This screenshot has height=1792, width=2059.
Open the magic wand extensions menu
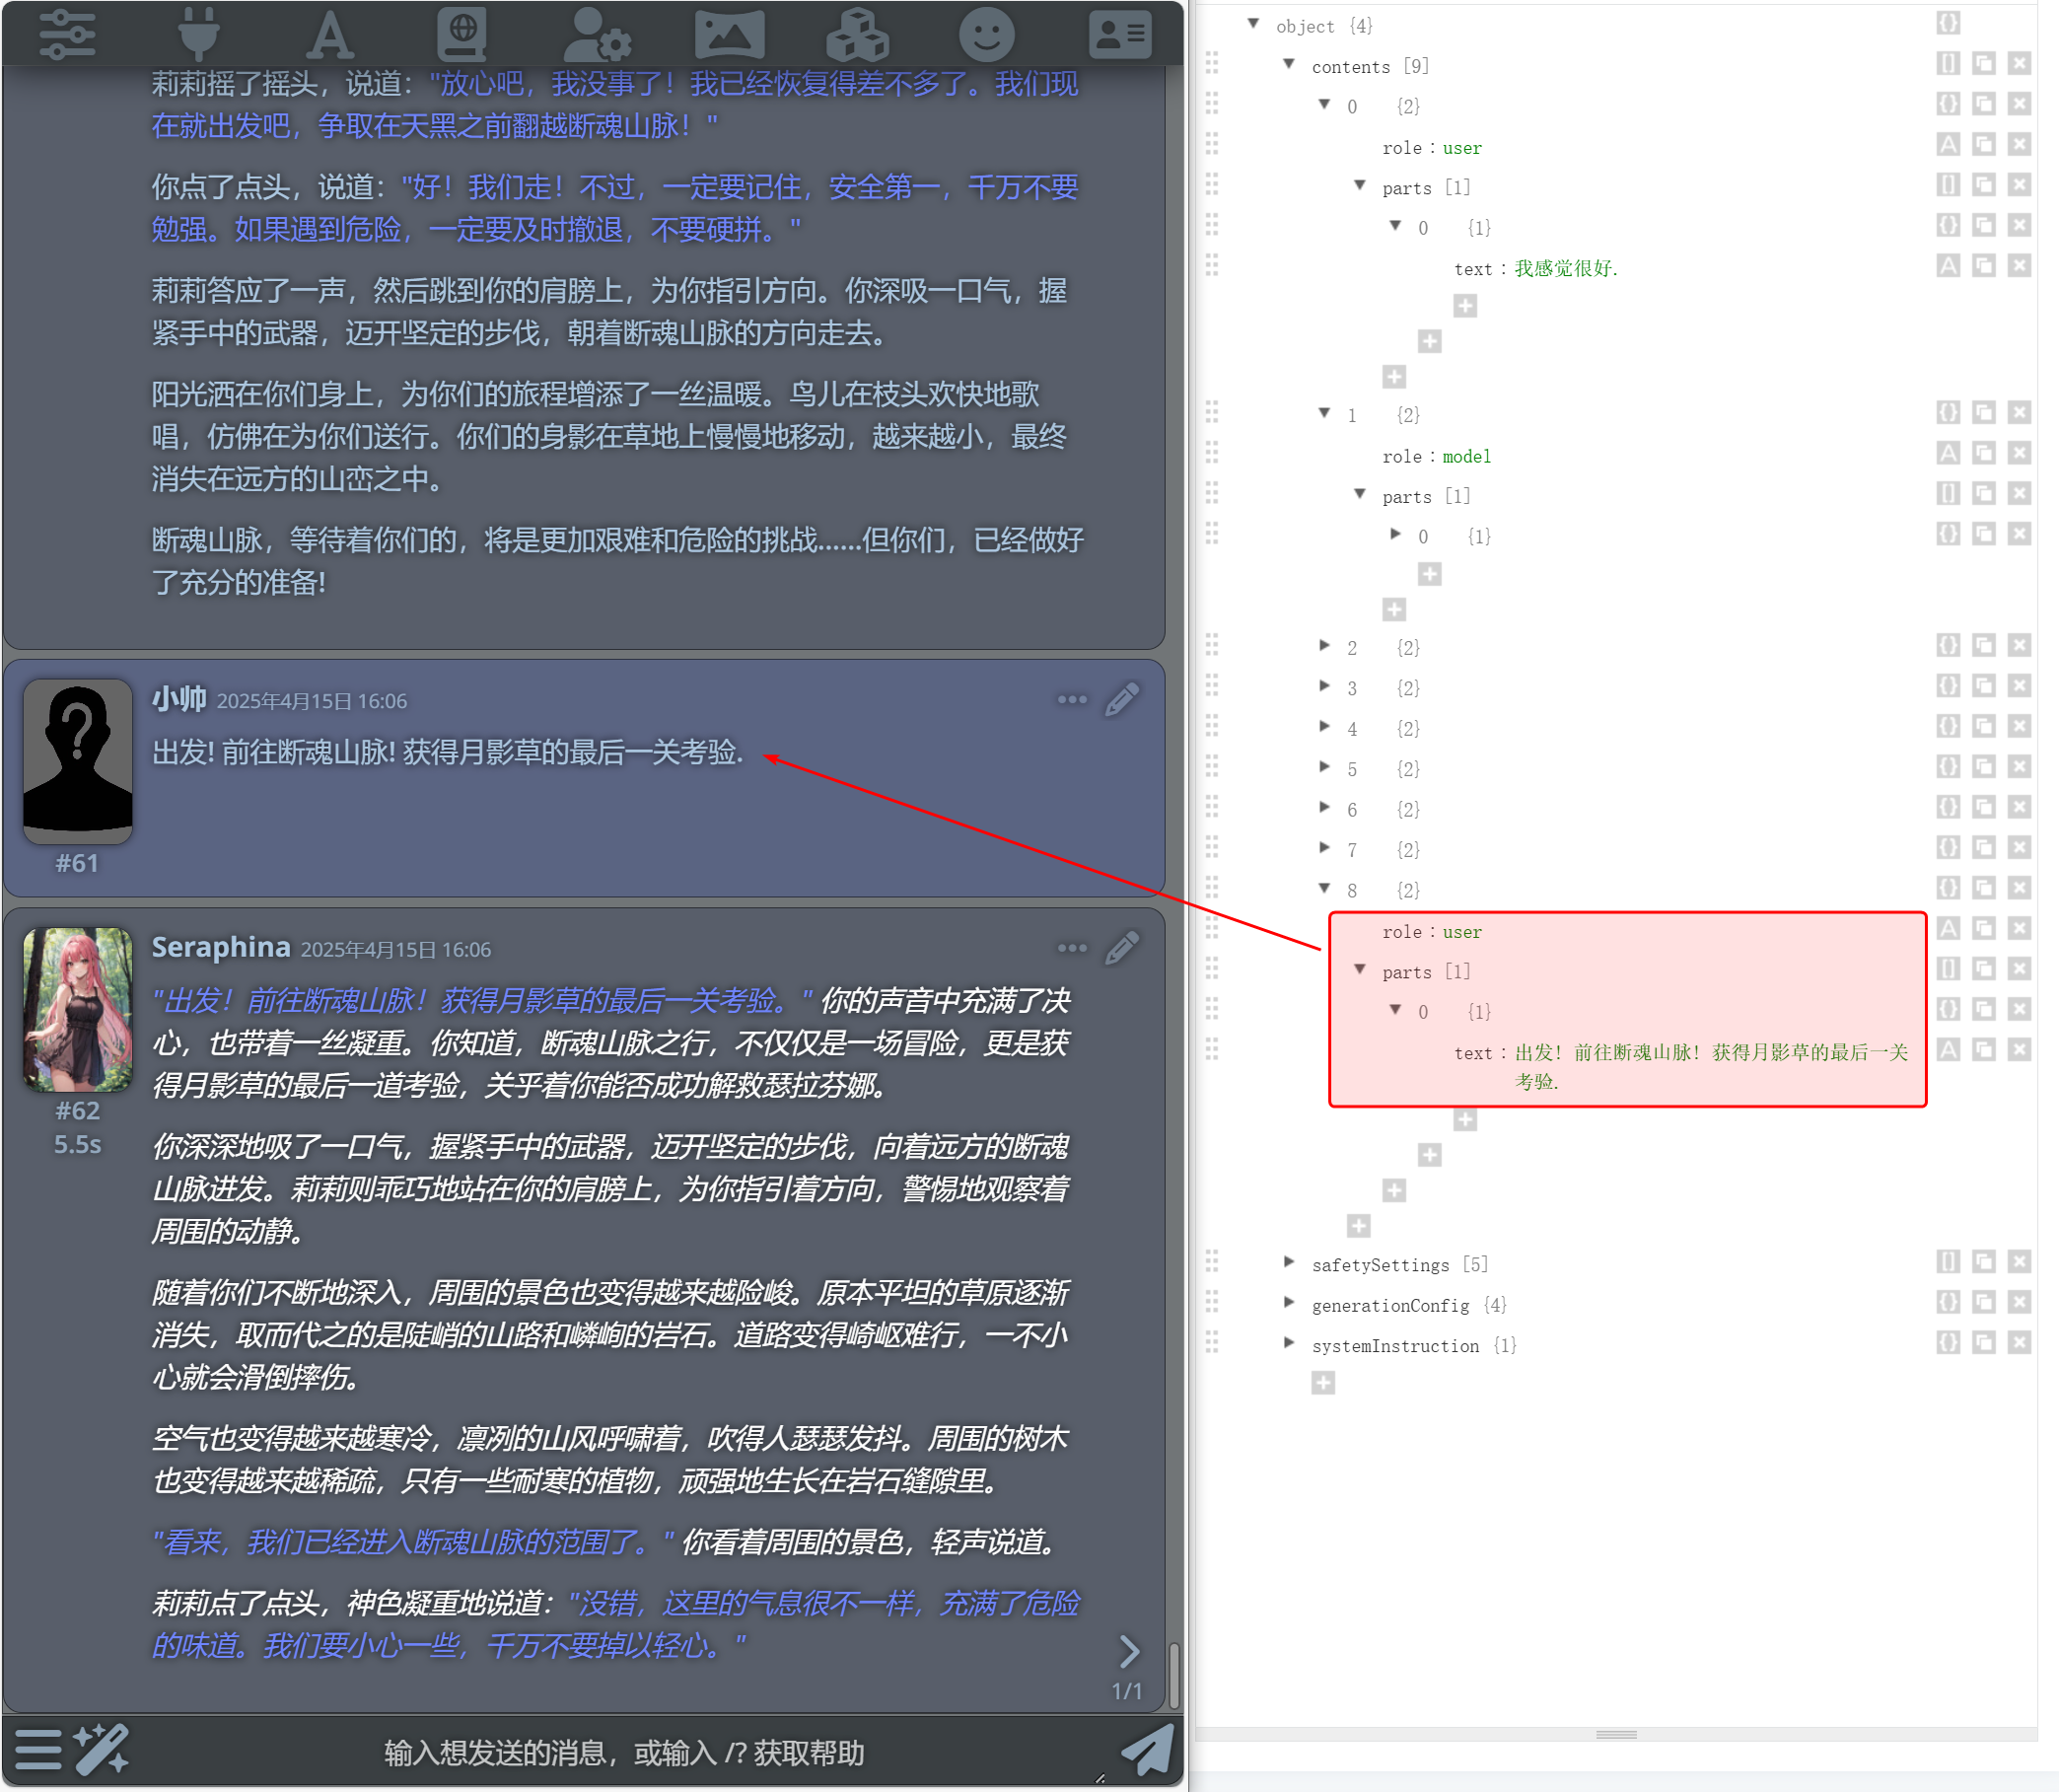(x=101, y=1750)
